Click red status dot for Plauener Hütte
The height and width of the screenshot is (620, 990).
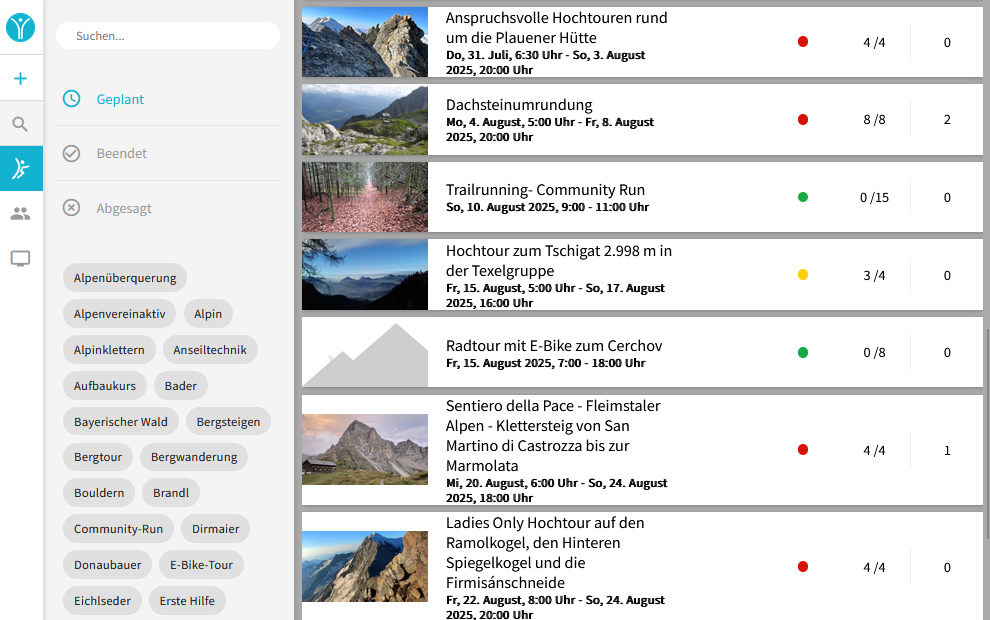coord(803,42)
